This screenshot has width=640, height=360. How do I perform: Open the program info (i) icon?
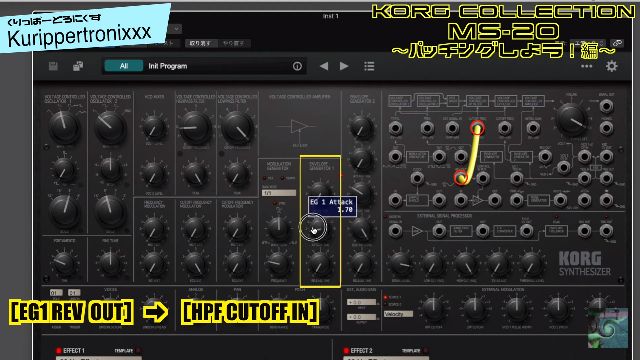(x=297, y=66)
